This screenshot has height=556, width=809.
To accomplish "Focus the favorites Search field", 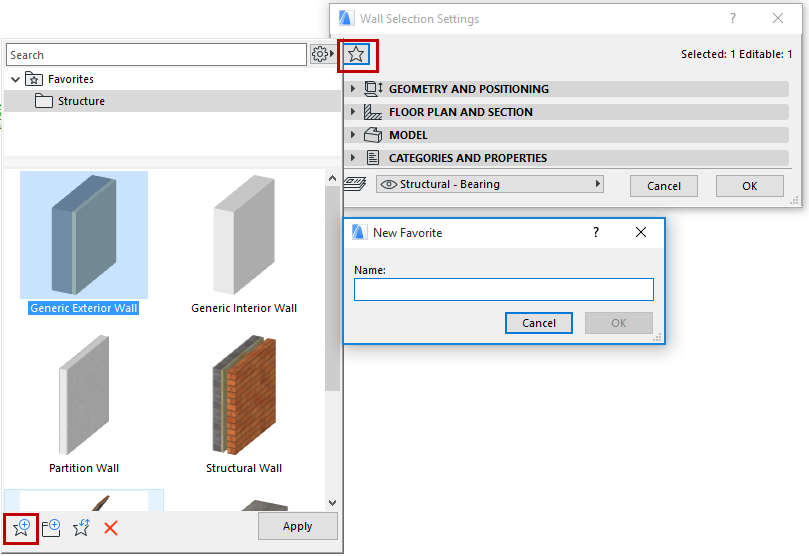I will 156,55.
